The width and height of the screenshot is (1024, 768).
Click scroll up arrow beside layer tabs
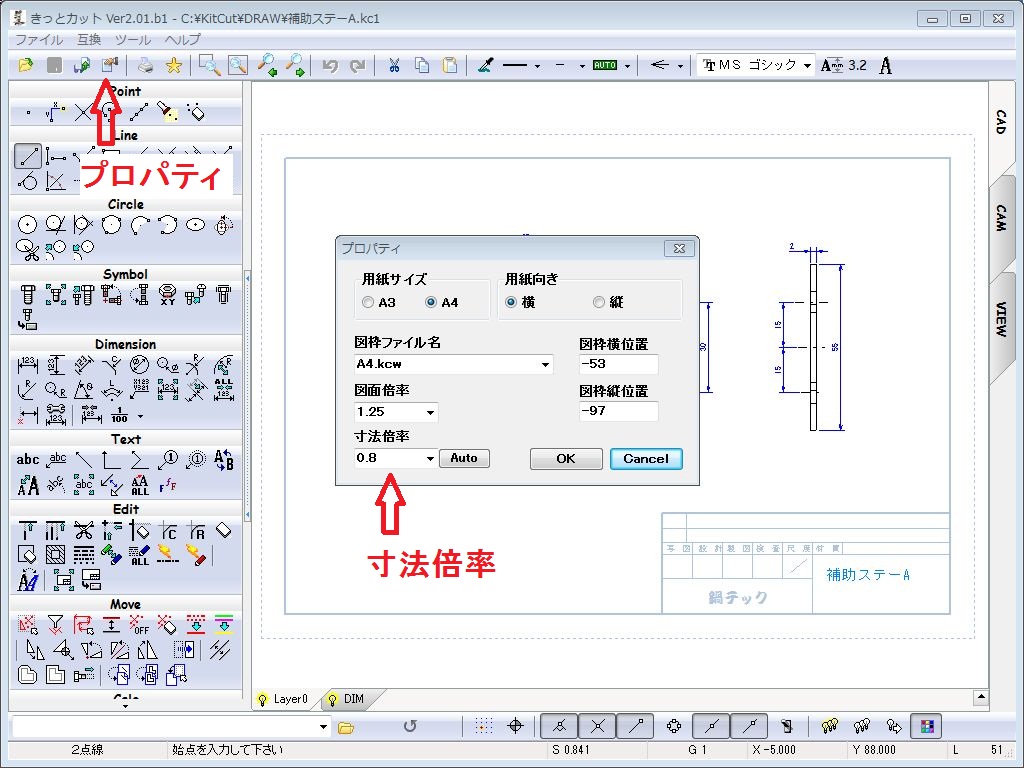click(x=980, y=697)
